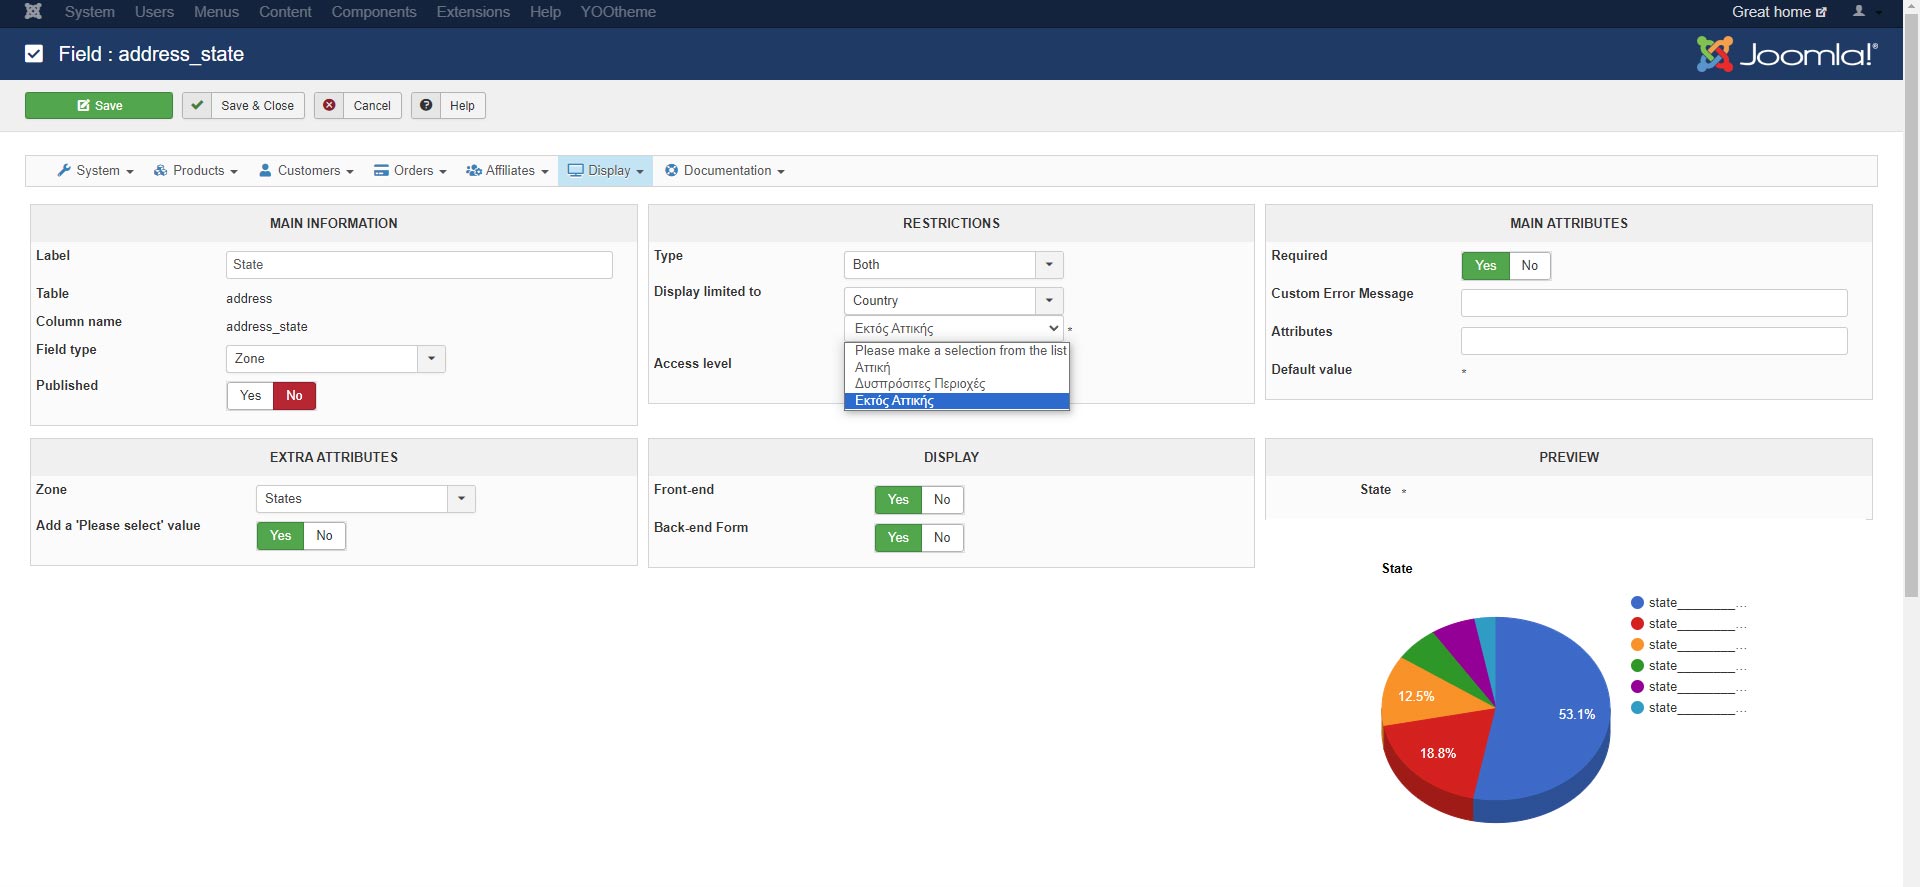The height and width of the screenshot is (887, 1920).
Task: Click the blue 53.1% pie chart slice
Action: [x=1550, y=720]
